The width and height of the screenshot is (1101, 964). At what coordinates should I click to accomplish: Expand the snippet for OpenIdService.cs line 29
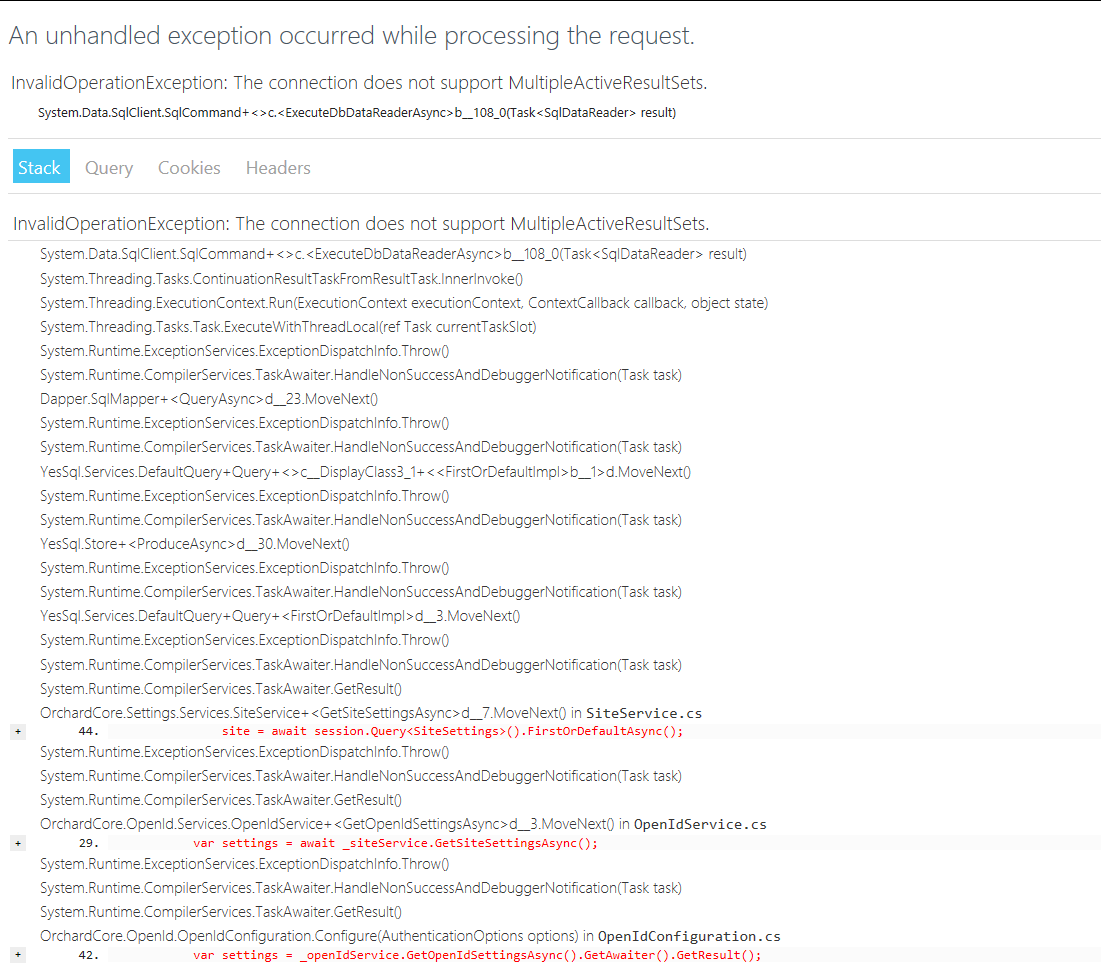point(17,843)
